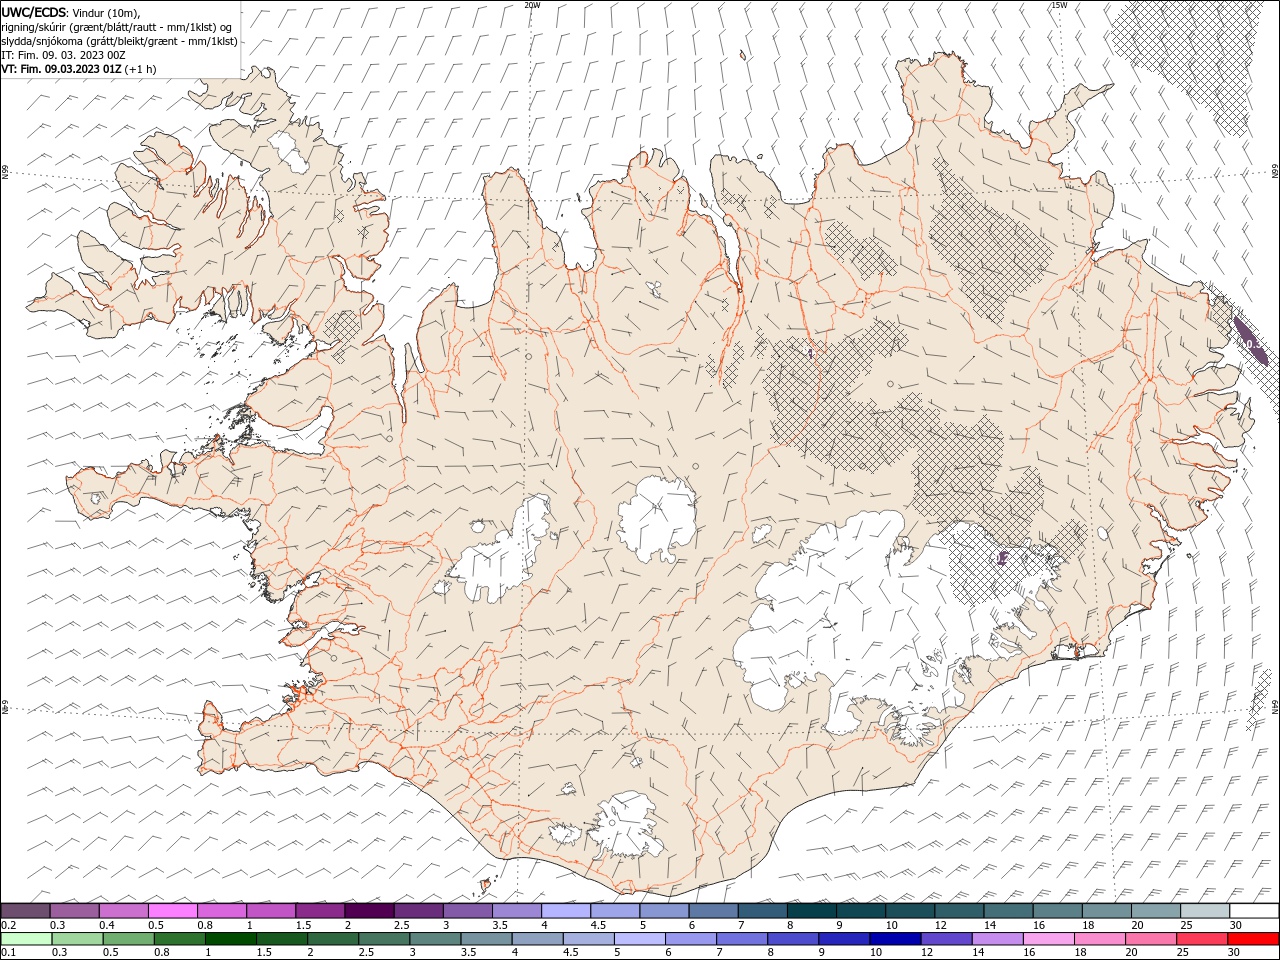The height and width of the screenshot is (960, 1280).
Task: Select the pale periwinkle 5 swatch in lower legend row
Action: (x=639, y=939)
